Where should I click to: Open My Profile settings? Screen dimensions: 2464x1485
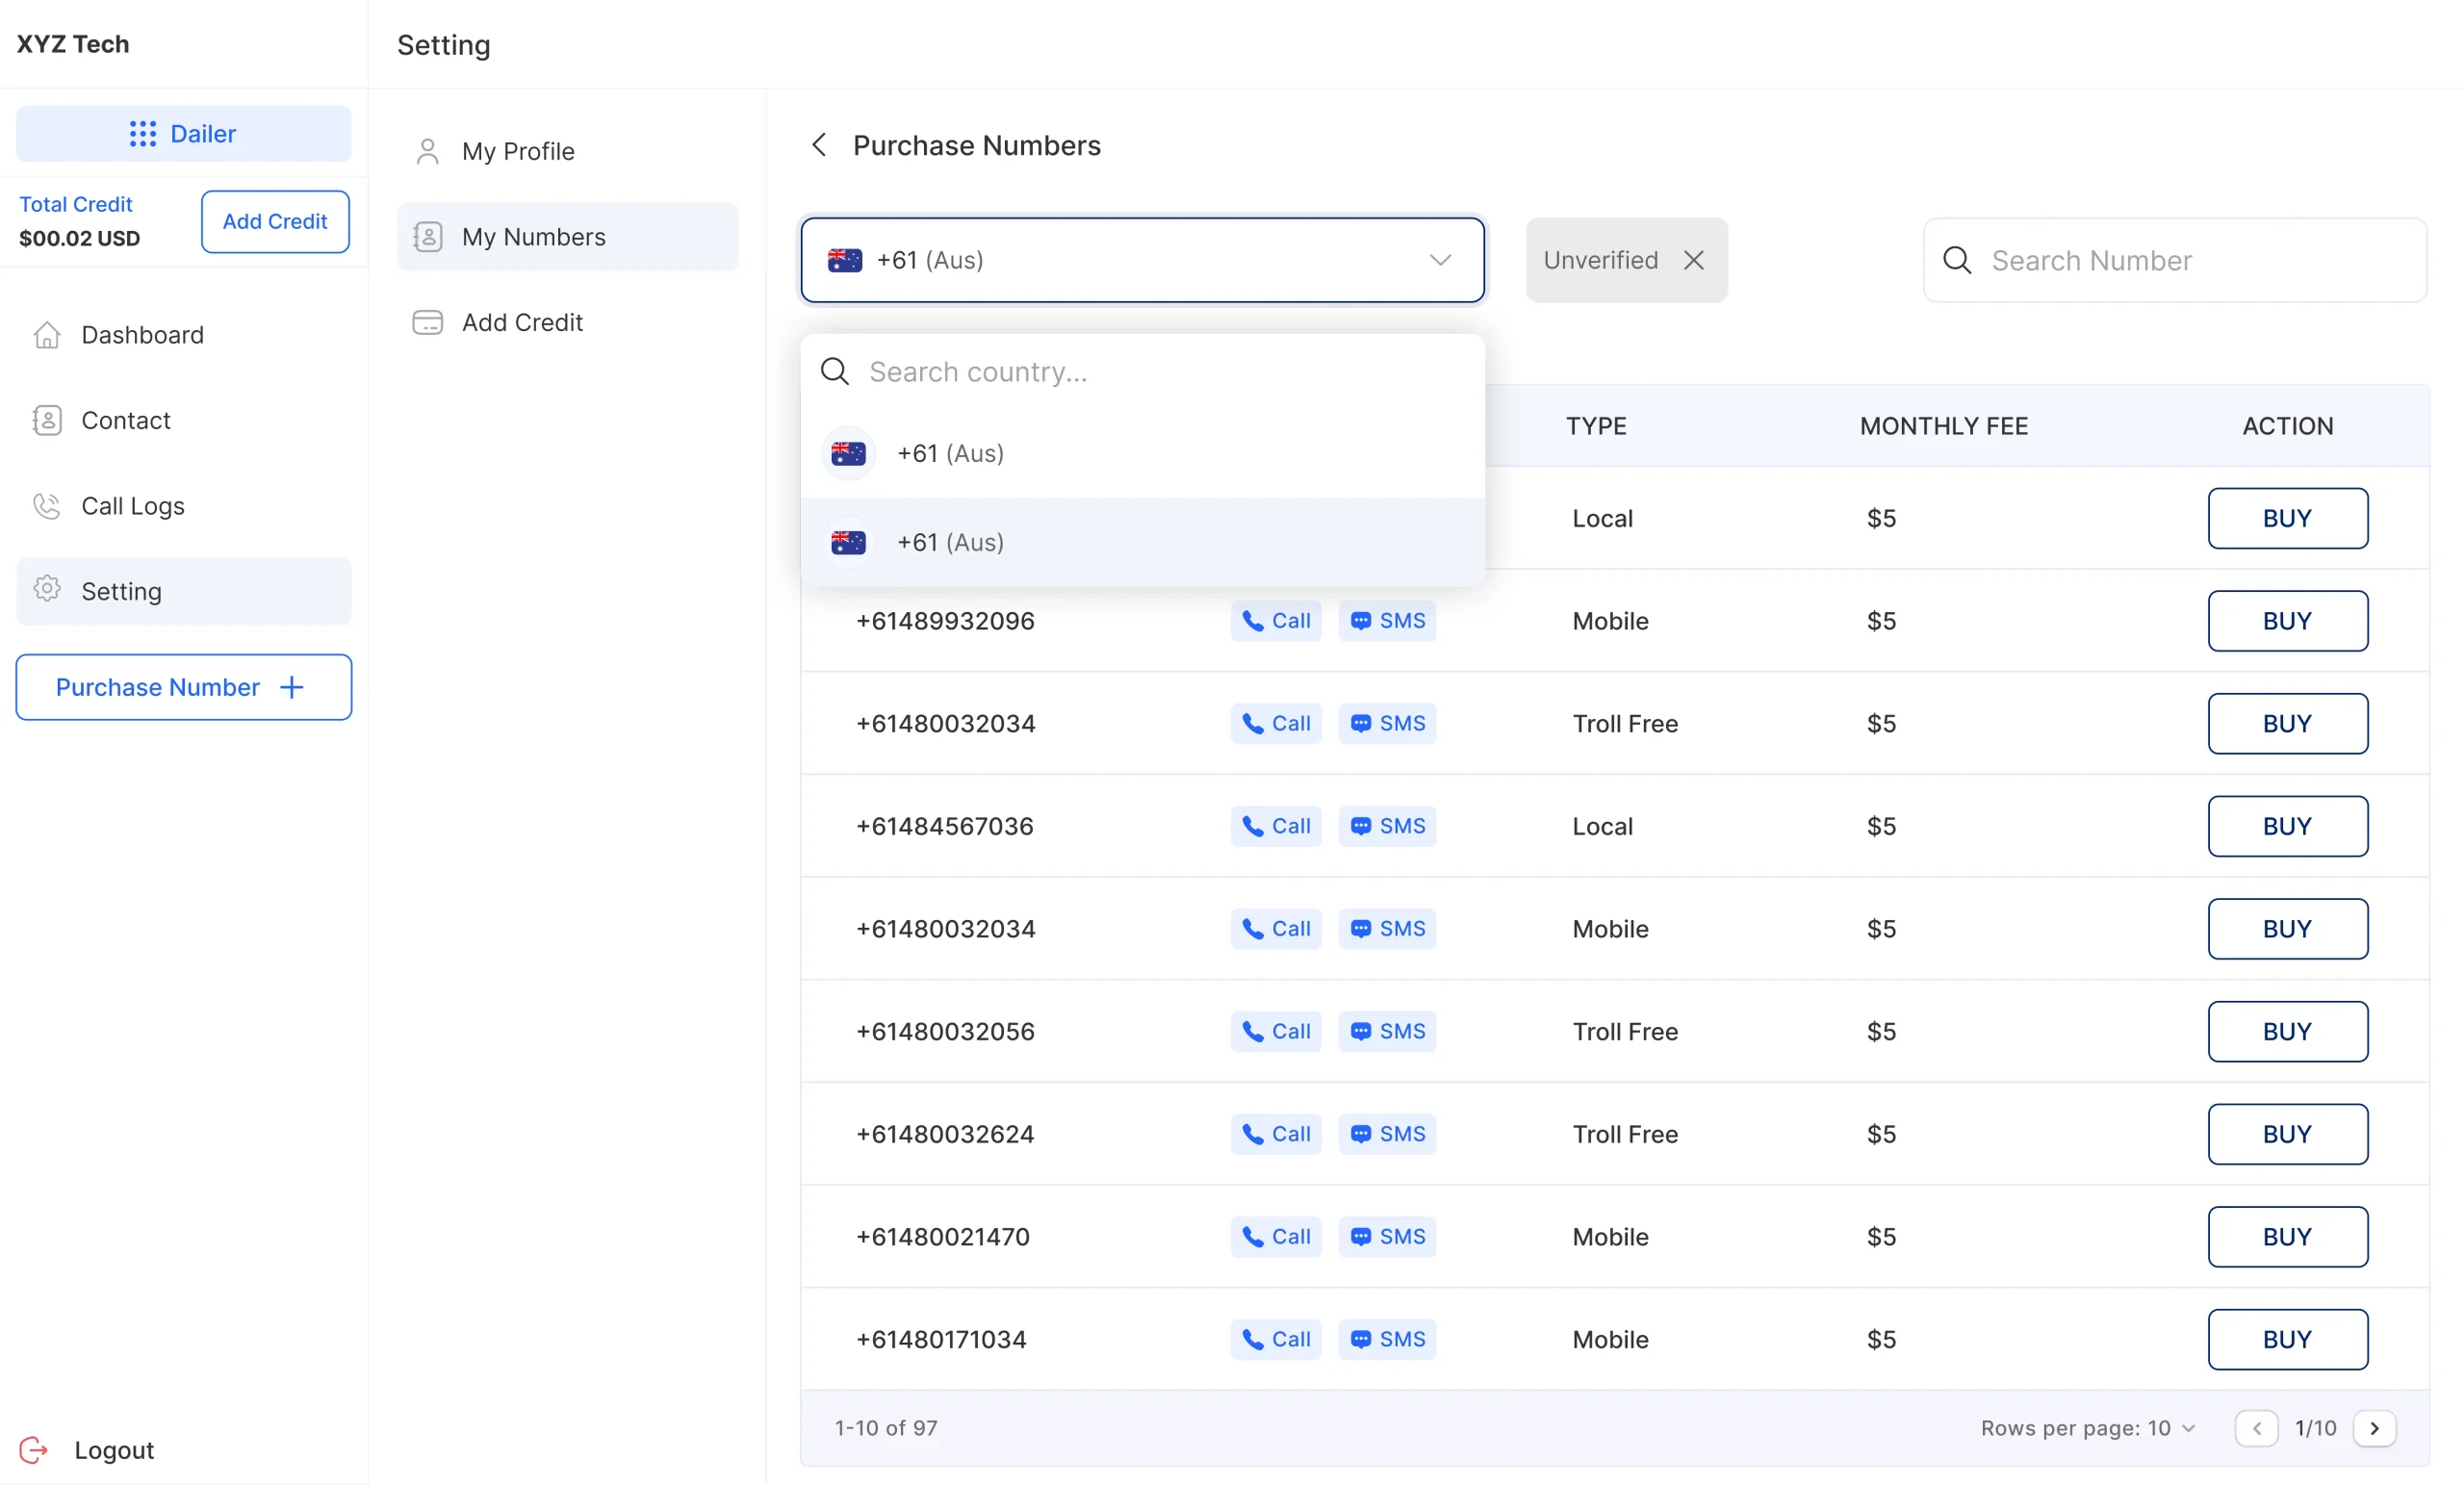click(x=517, y=151)
